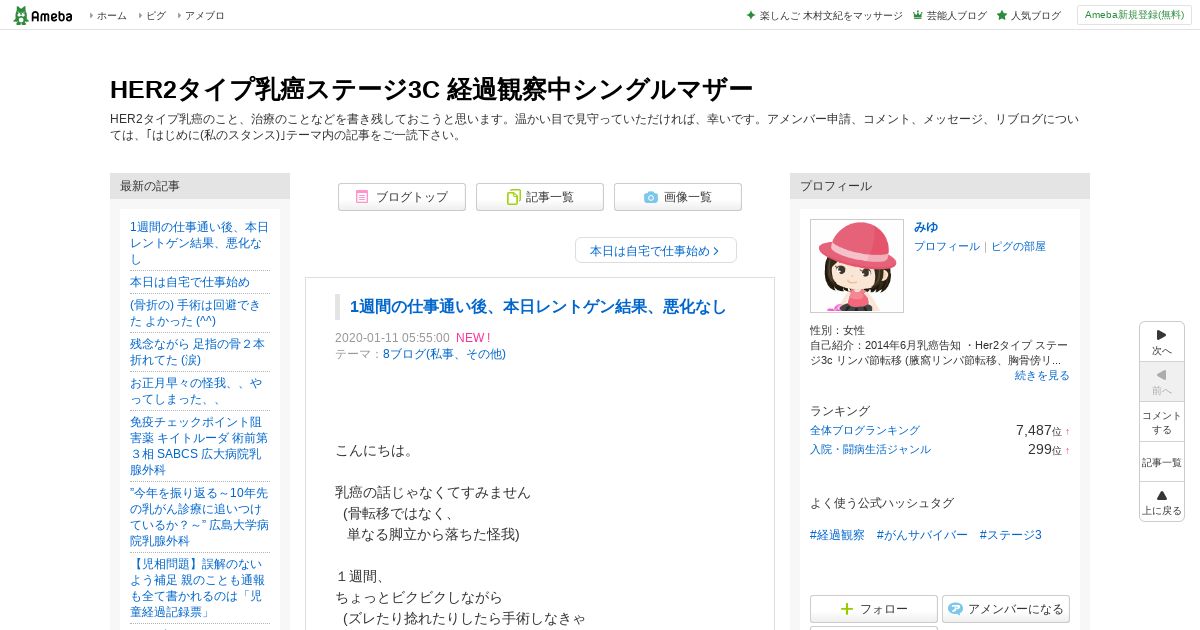
Task: Click the crown icon beside 芸能人ブログ
Action: coord(917,16)
